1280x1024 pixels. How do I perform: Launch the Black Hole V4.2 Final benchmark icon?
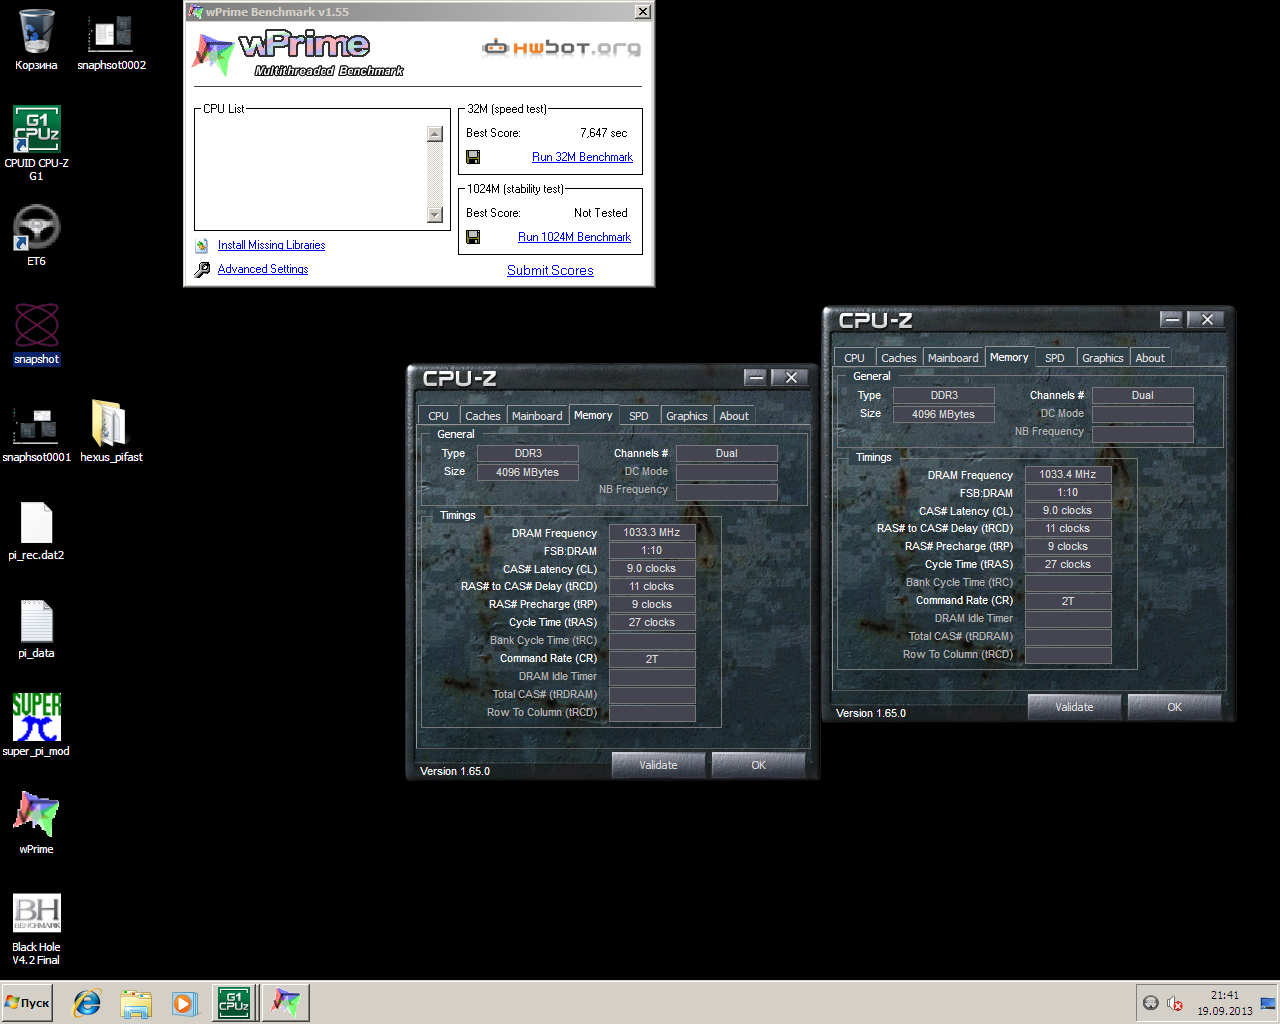(36, 929)
